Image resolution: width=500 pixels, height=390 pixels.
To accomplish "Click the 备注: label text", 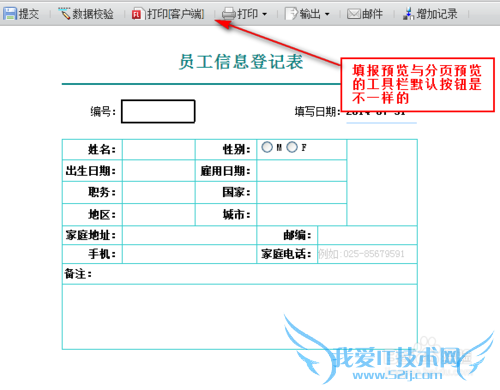I will click(x=78, y=274).
